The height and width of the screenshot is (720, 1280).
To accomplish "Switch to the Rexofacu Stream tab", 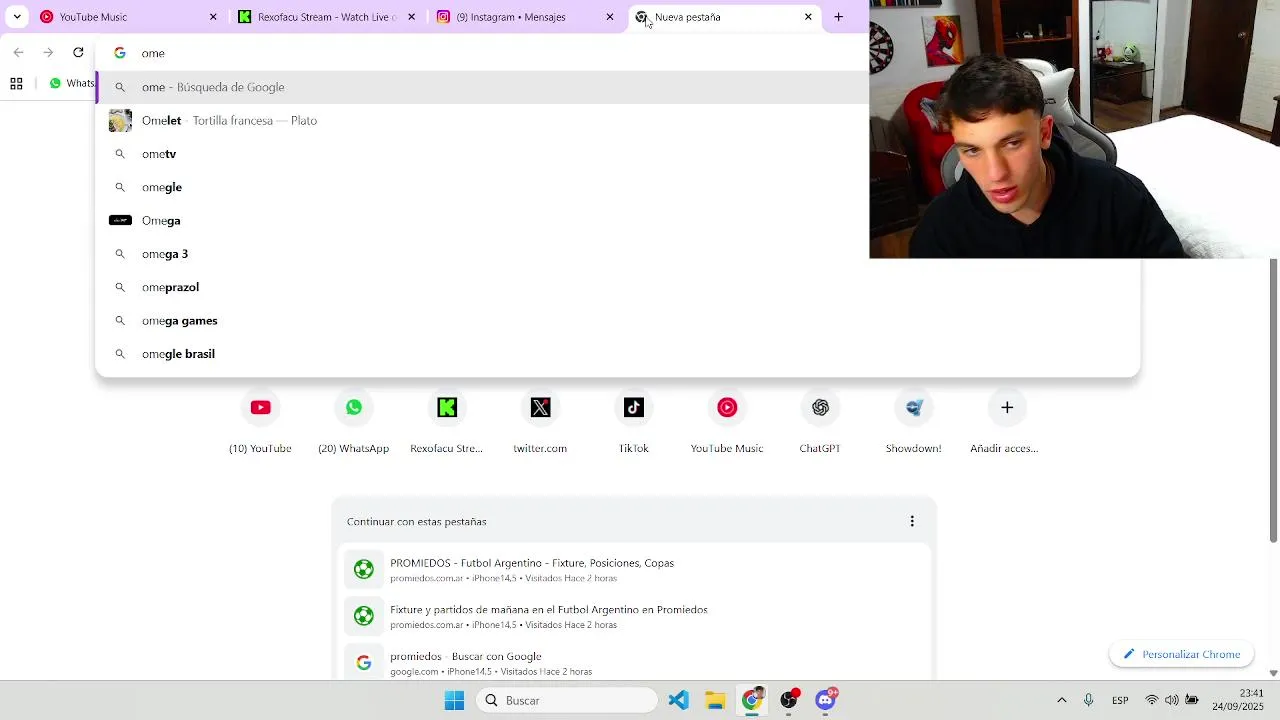I will (327, 17).
